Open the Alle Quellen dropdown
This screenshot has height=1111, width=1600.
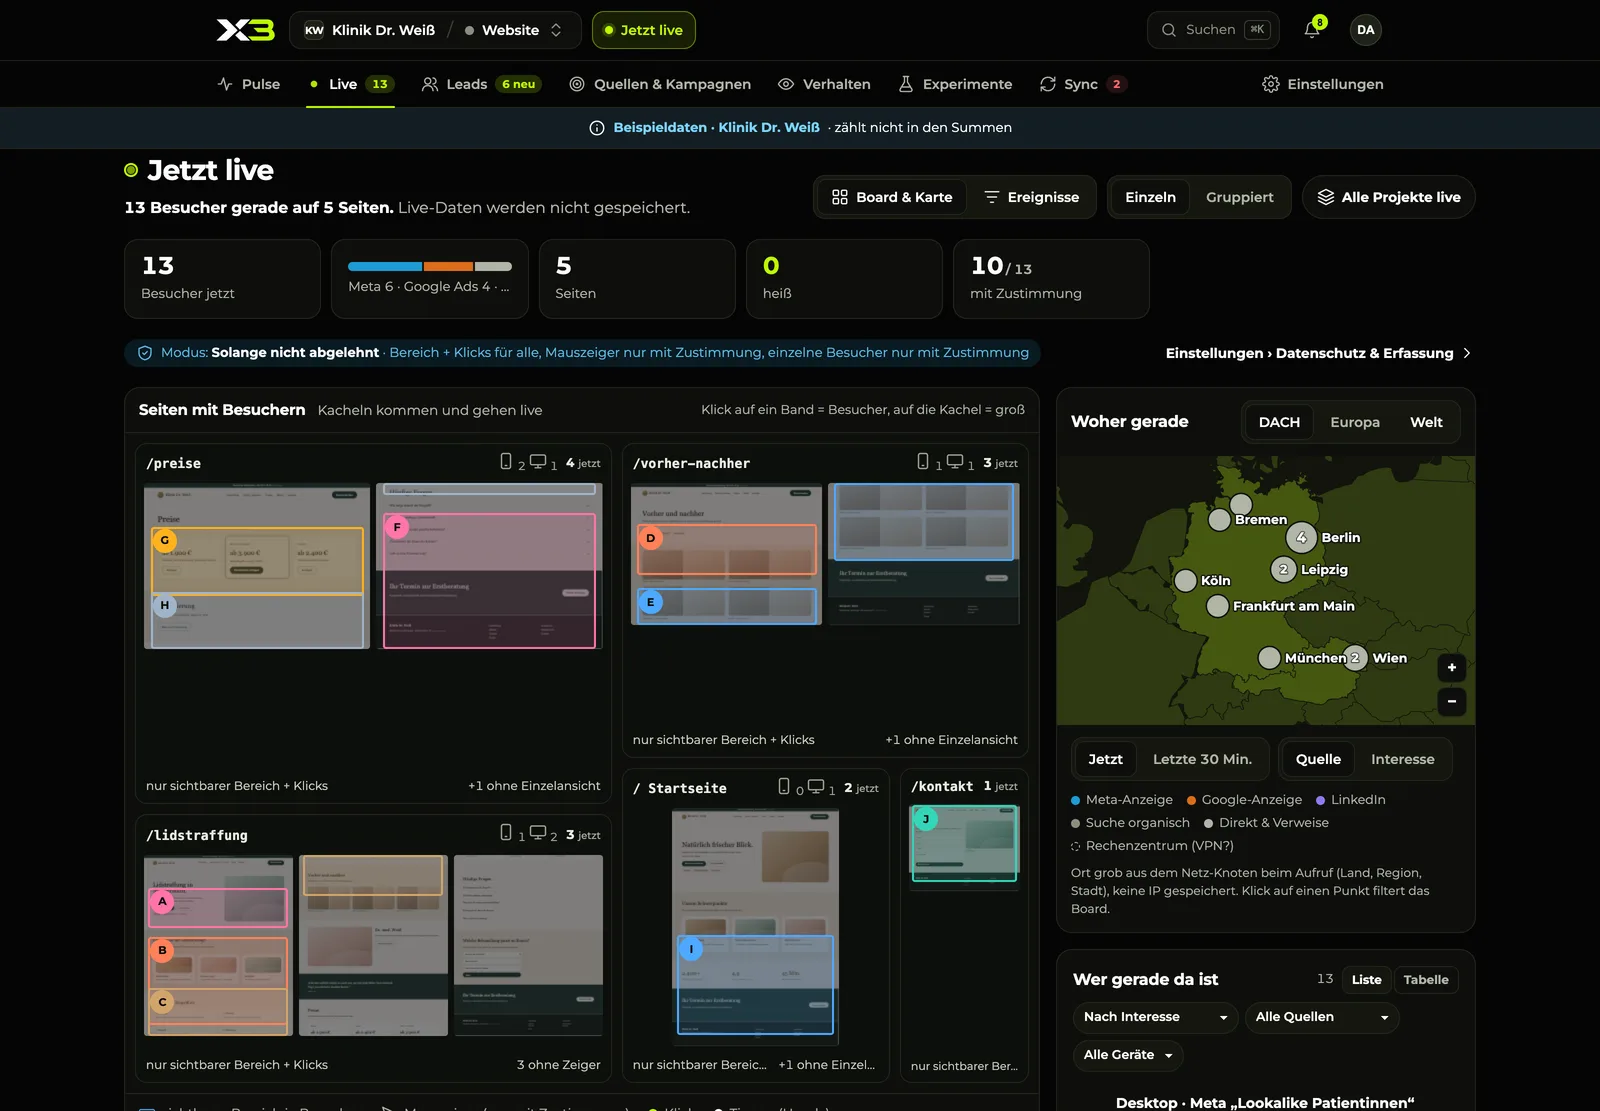[x=1322, y=1017]
